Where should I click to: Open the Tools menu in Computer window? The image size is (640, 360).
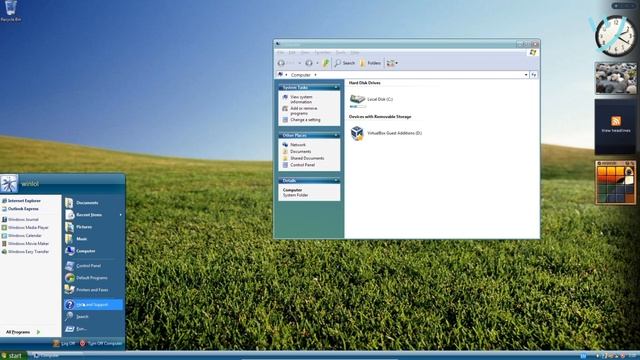[340, 53]
